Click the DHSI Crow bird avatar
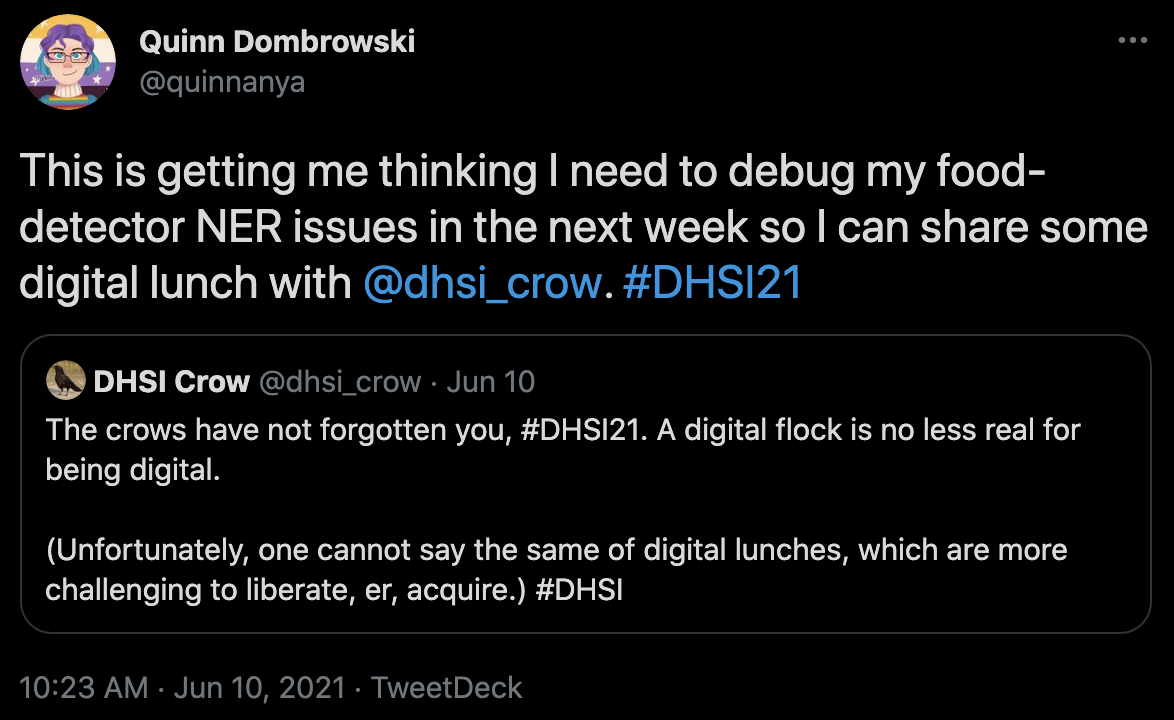 click(x=66, y=381)
